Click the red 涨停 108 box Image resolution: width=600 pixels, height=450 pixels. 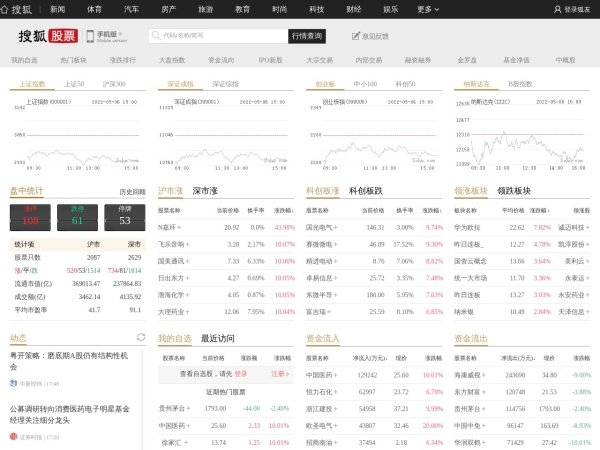pyautogui.click(x=31, y=215)
